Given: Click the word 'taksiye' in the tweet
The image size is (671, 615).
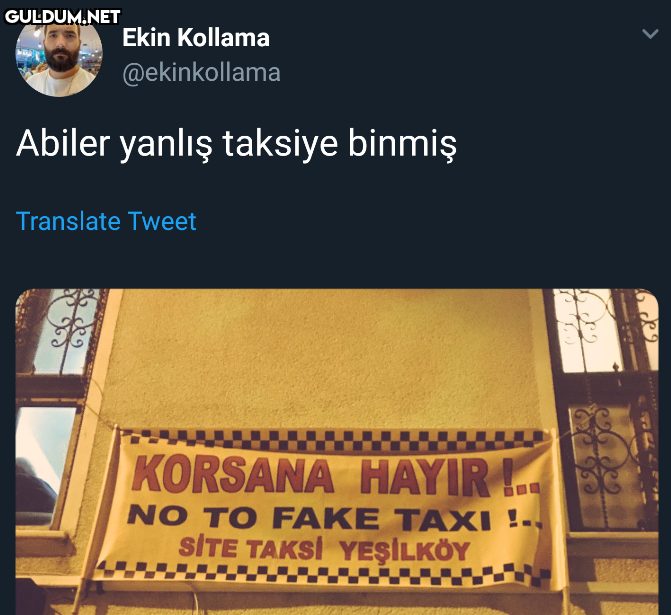Looking at the screenshot, I should pyautogui.click(x=281, y=144).
